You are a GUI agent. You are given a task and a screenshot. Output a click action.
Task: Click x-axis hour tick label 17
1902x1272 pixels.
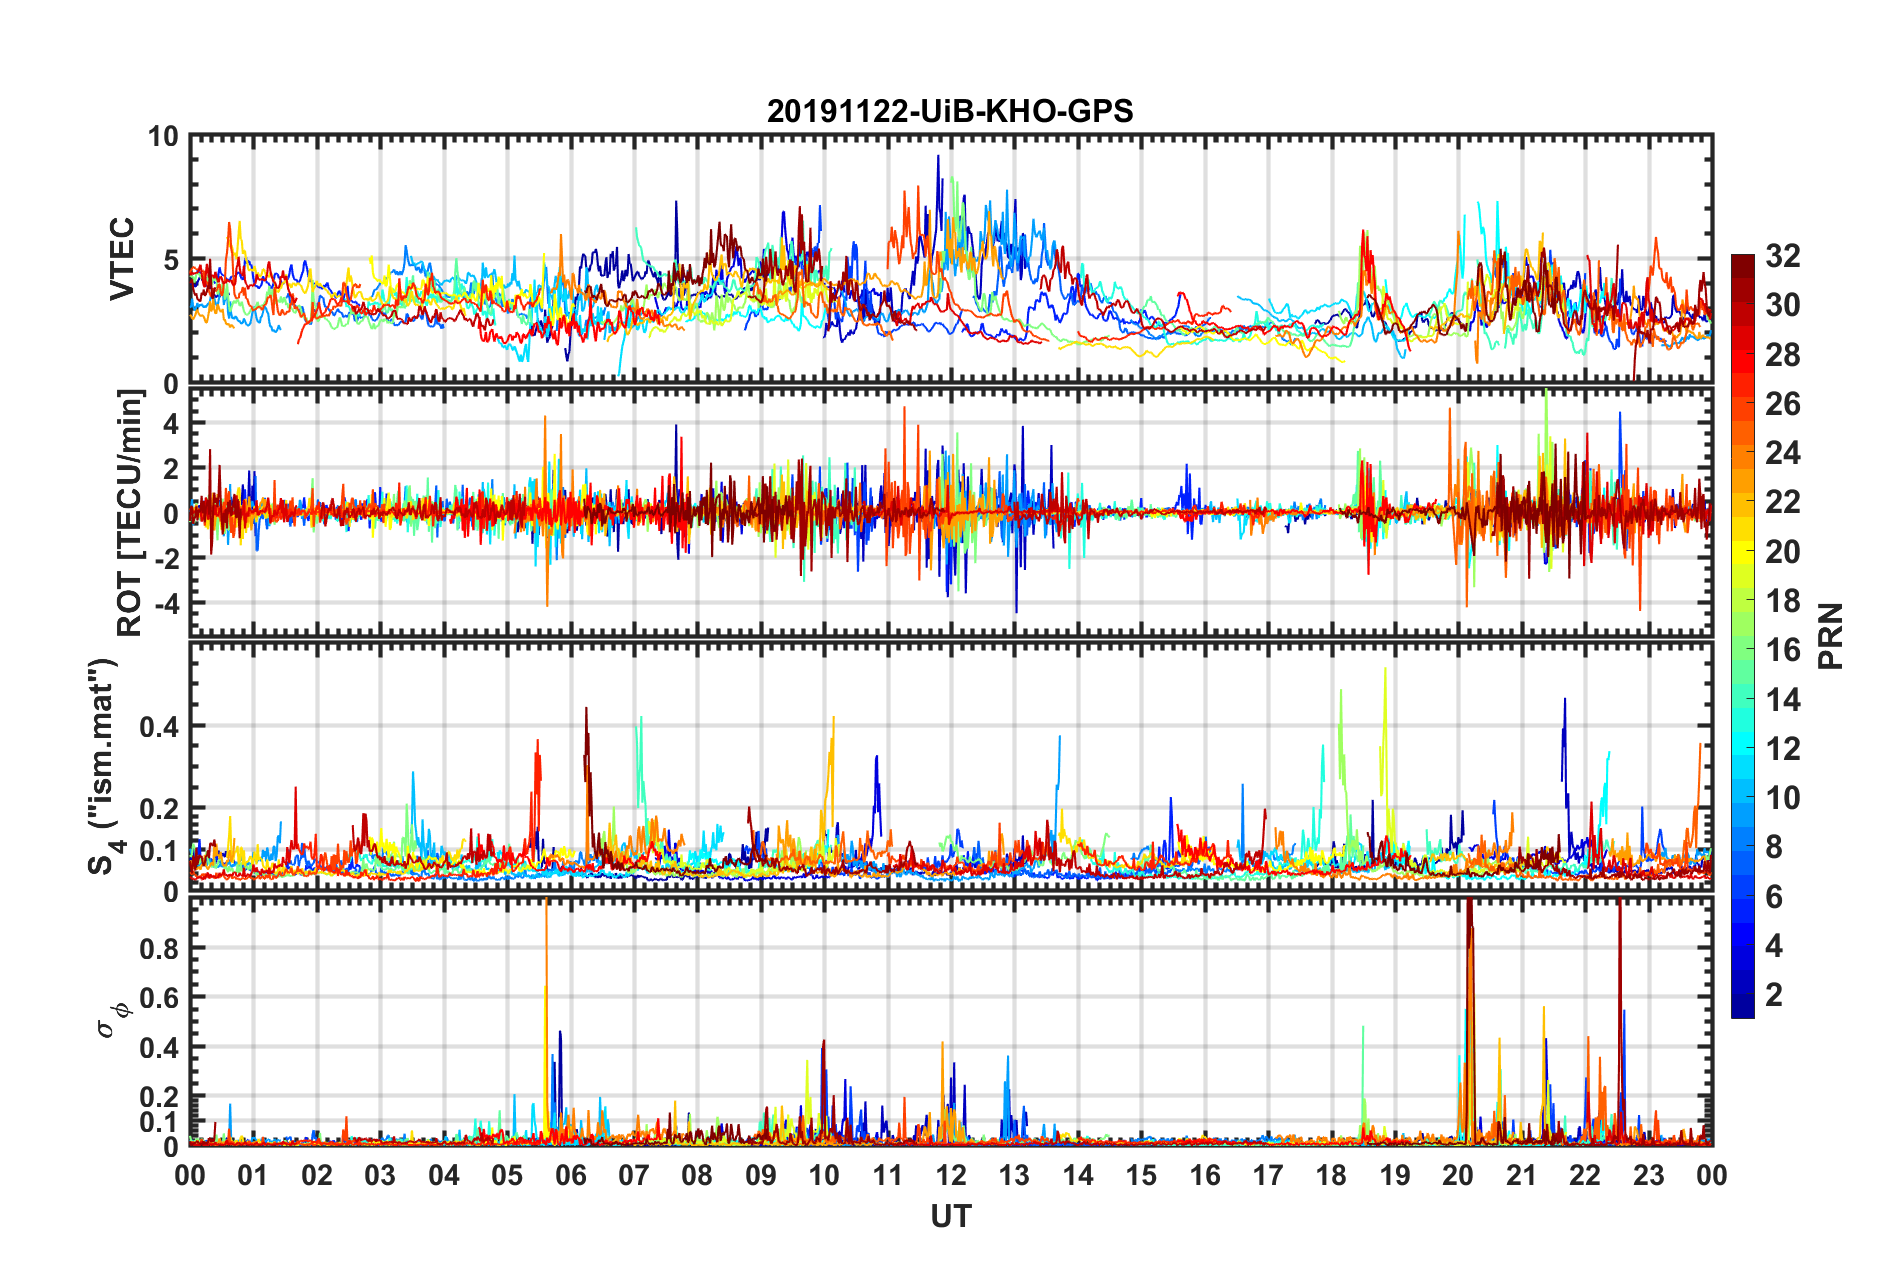pyautogui.click(x=1268, y=1176)
